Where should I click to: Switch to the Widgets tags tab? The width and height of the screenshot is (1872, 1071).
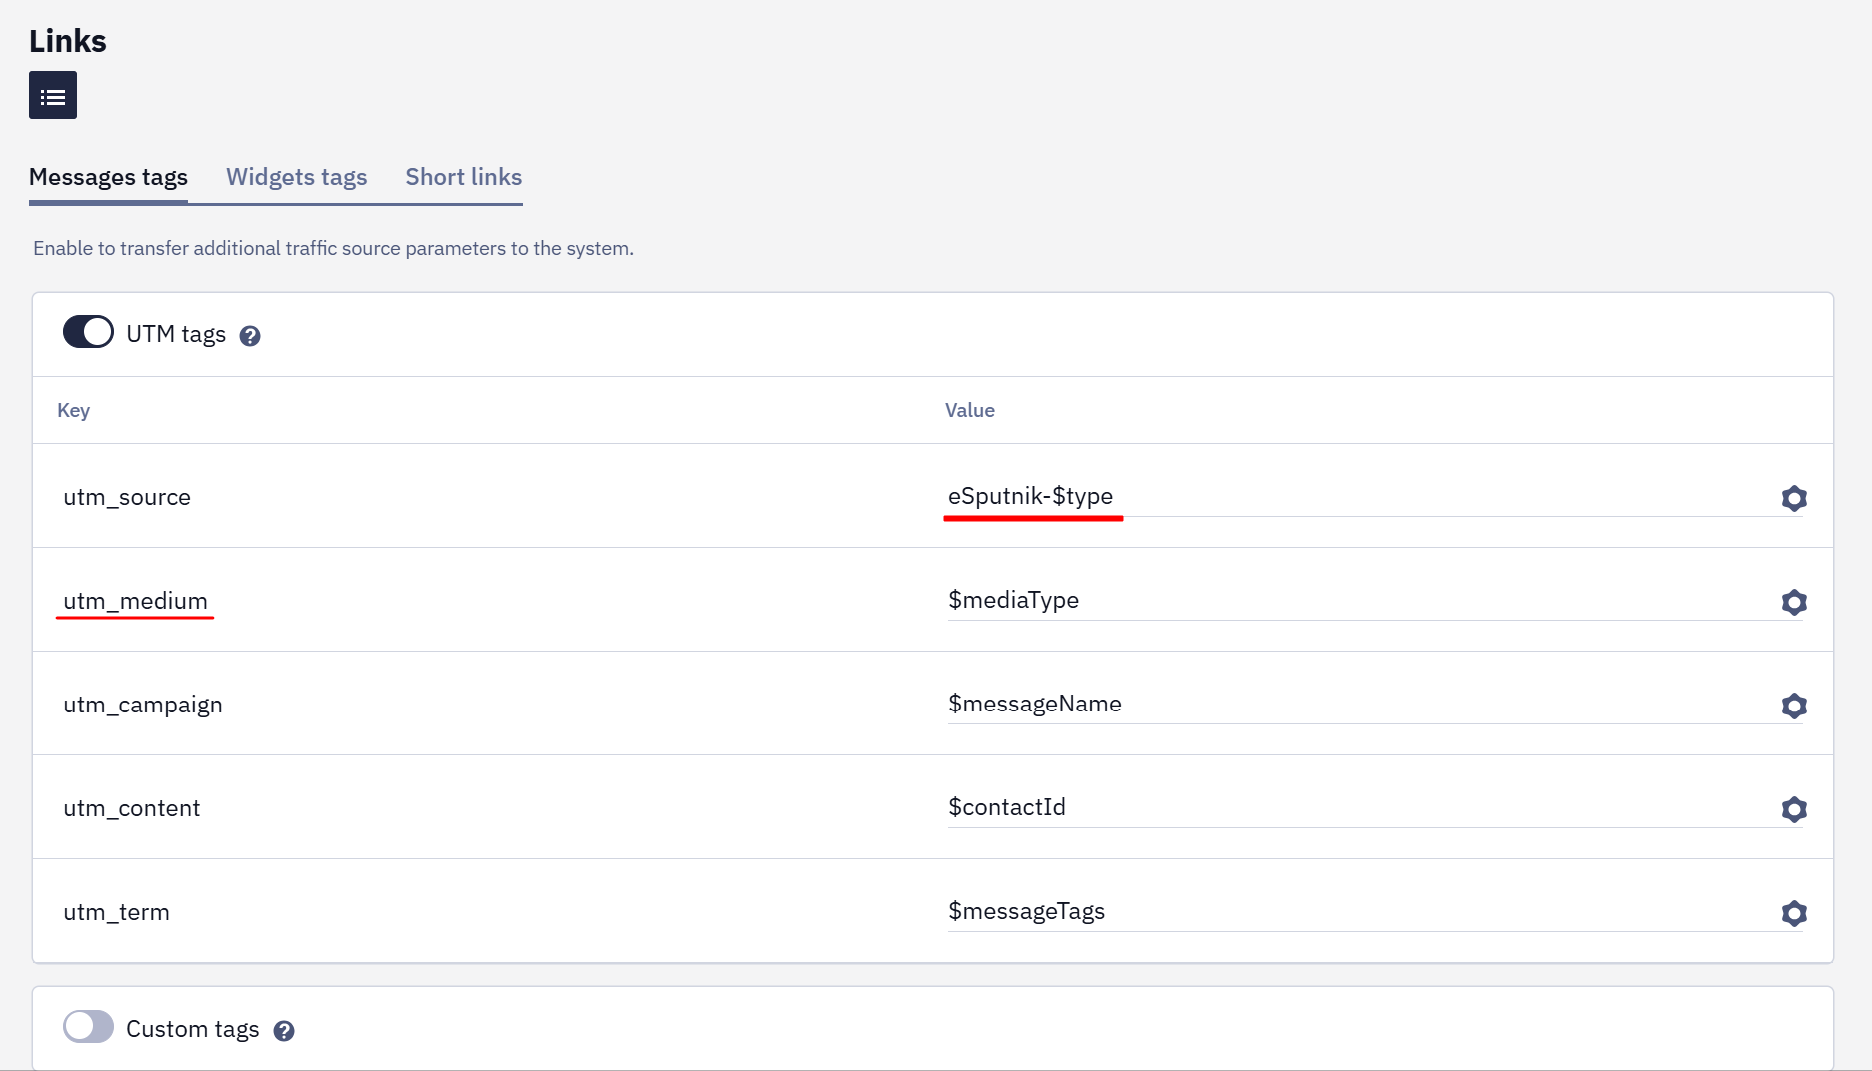pos(297,177)
